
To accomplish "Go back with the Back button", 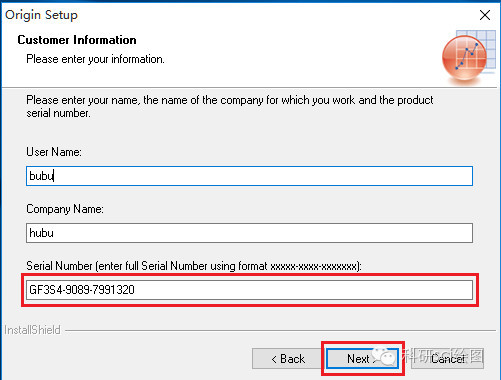I will (288, 359).
